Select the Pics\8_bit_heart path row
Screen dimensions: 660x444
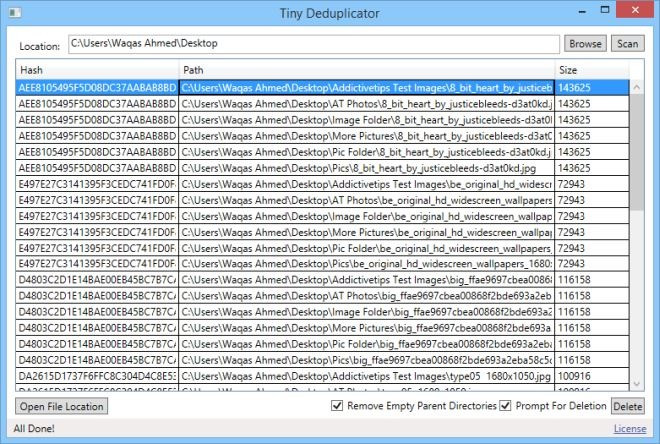tap(367, 168)
